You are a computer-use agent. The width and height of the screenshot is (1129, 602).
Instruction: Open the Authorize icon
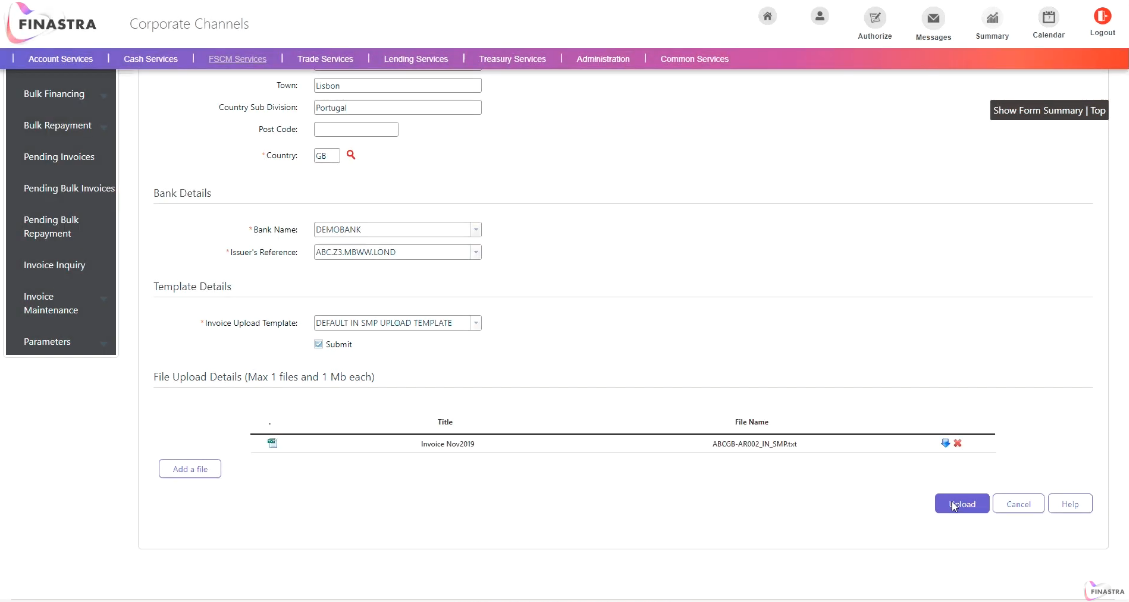pyautogui.click(x=875, y=18)
